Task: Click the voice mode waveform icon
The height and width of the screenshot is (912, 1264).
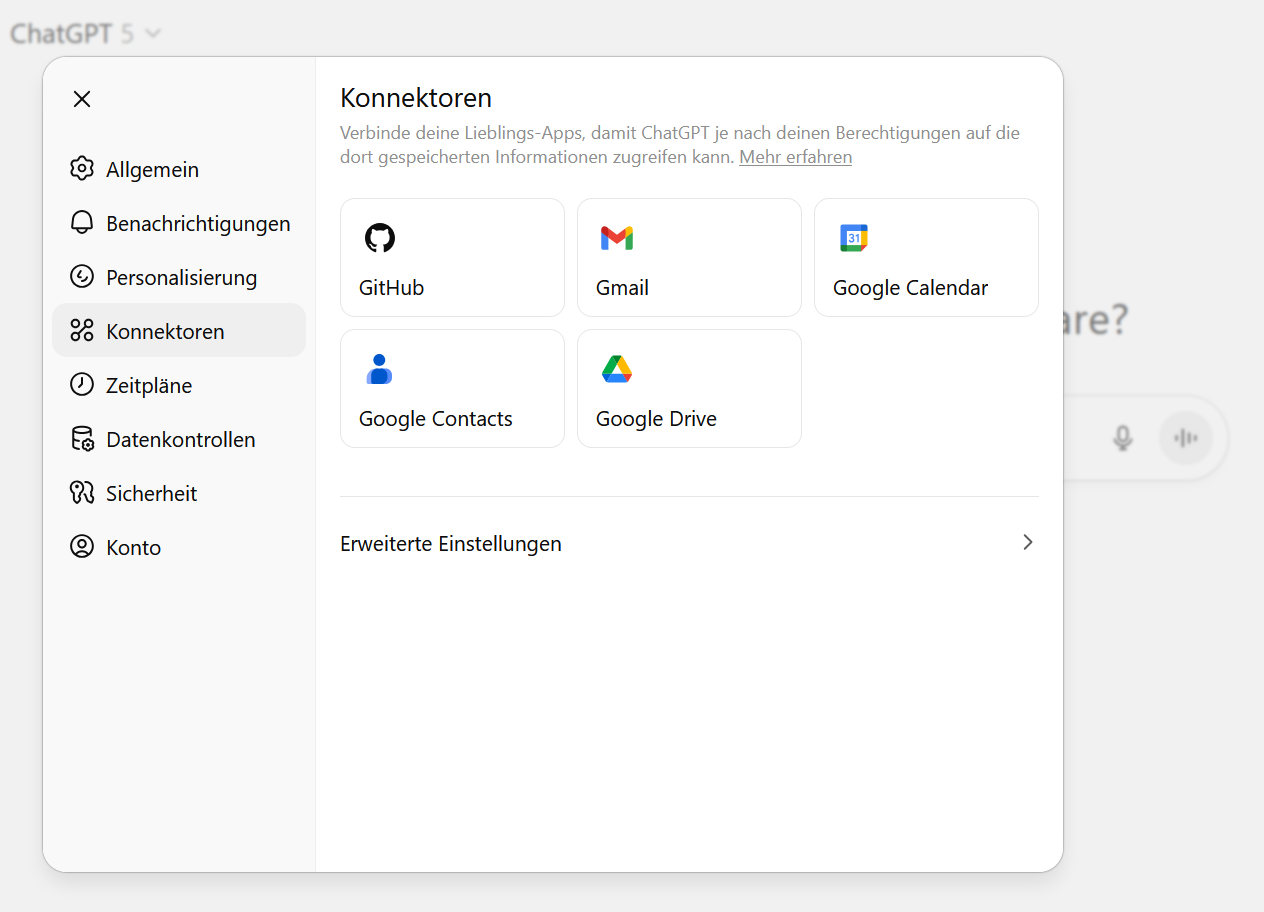Action: click(x=1185, y=438)
